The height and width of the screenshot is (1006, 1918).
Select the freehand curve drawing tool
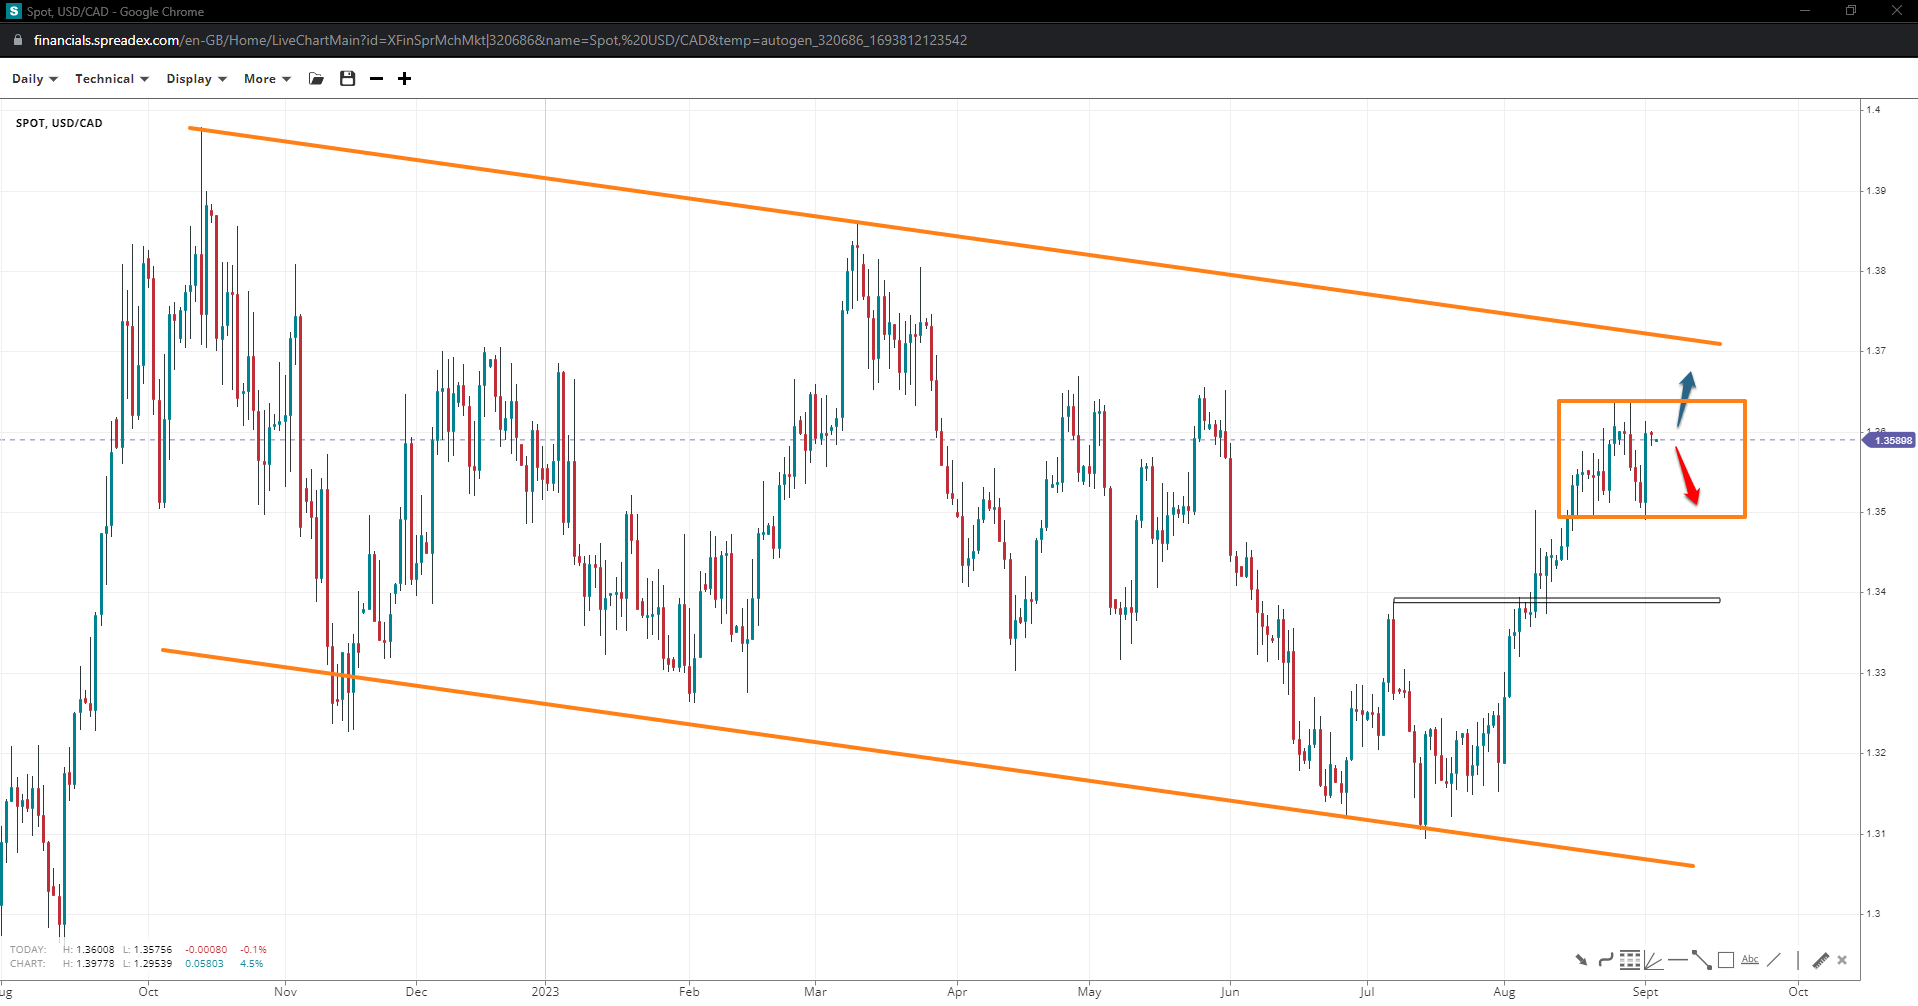tap(1605, 960)
